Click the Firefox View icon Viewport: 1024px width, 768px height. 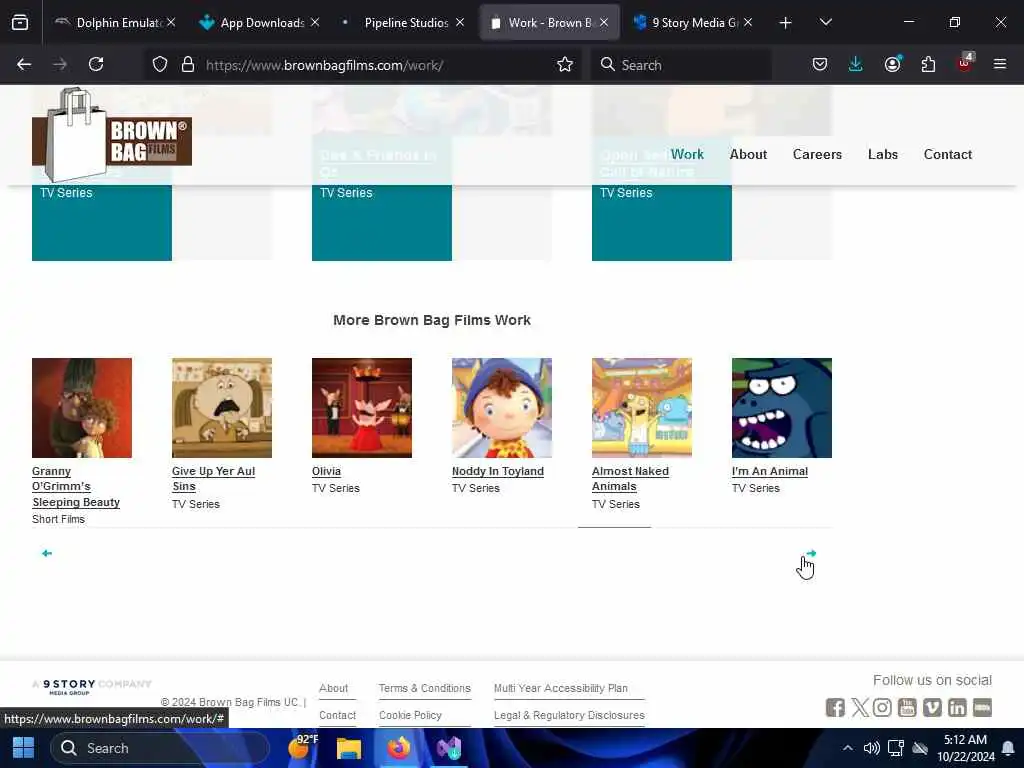point(20,23)
